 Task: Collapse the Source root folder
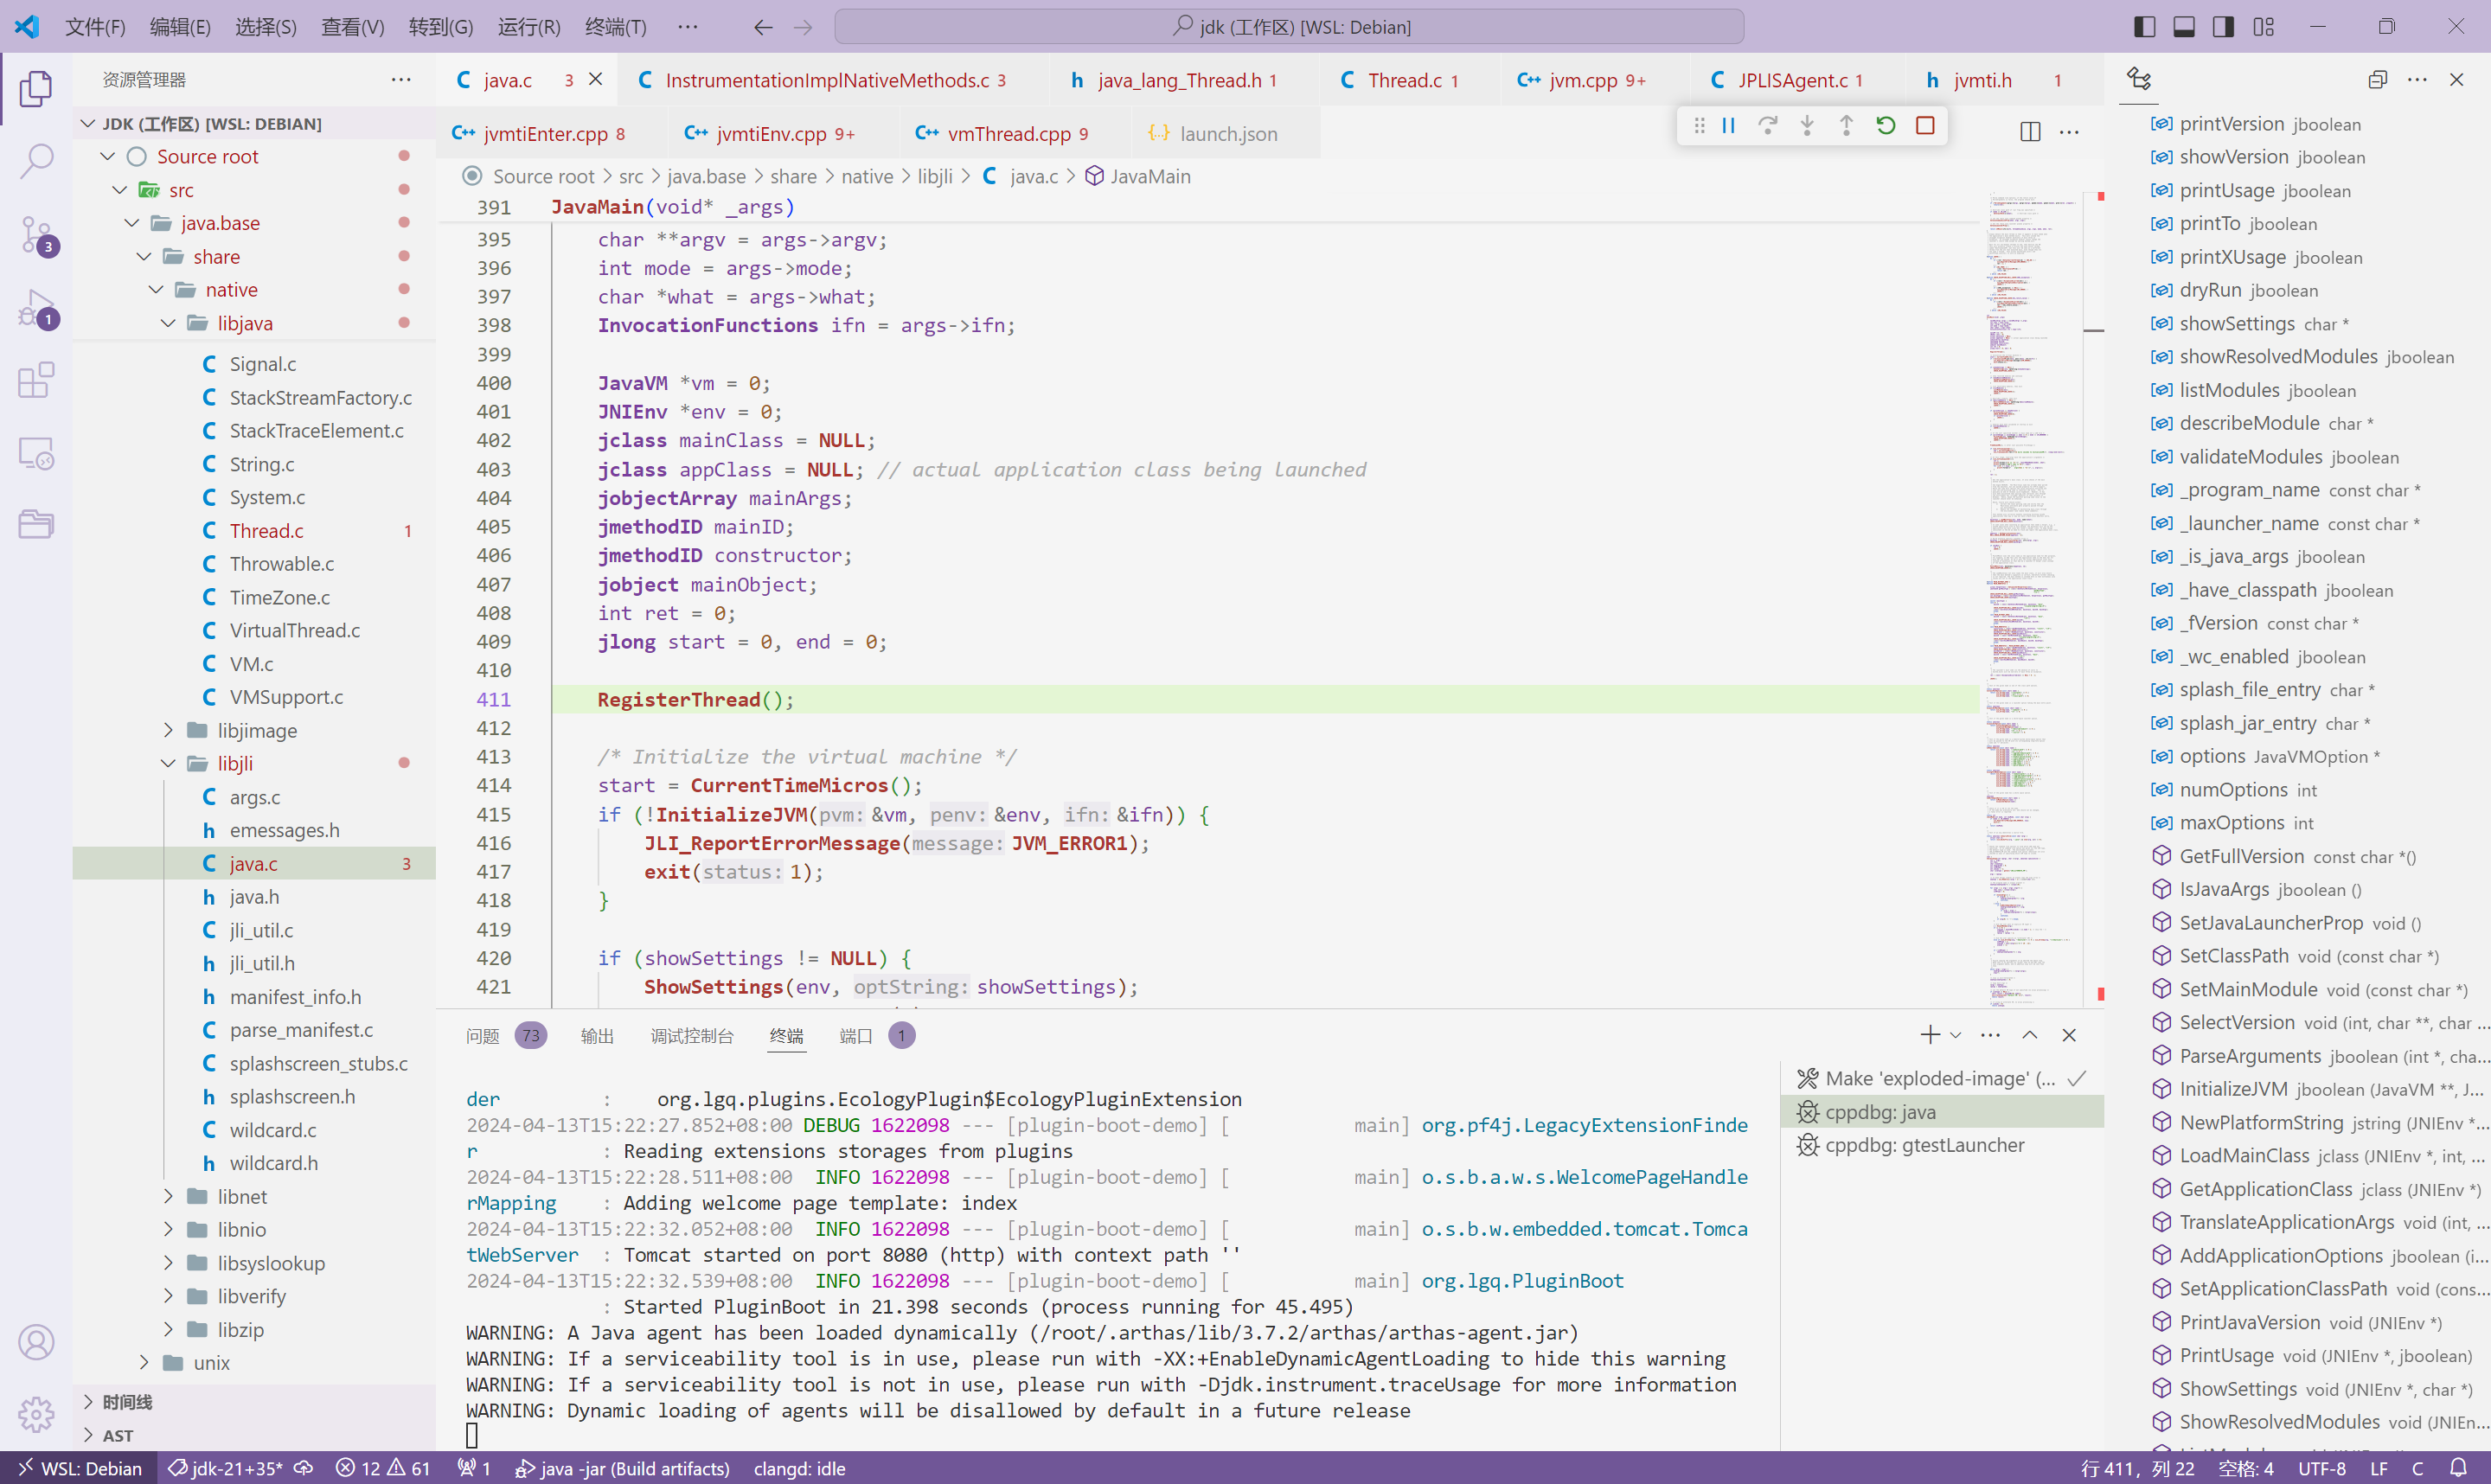[108, 156]
